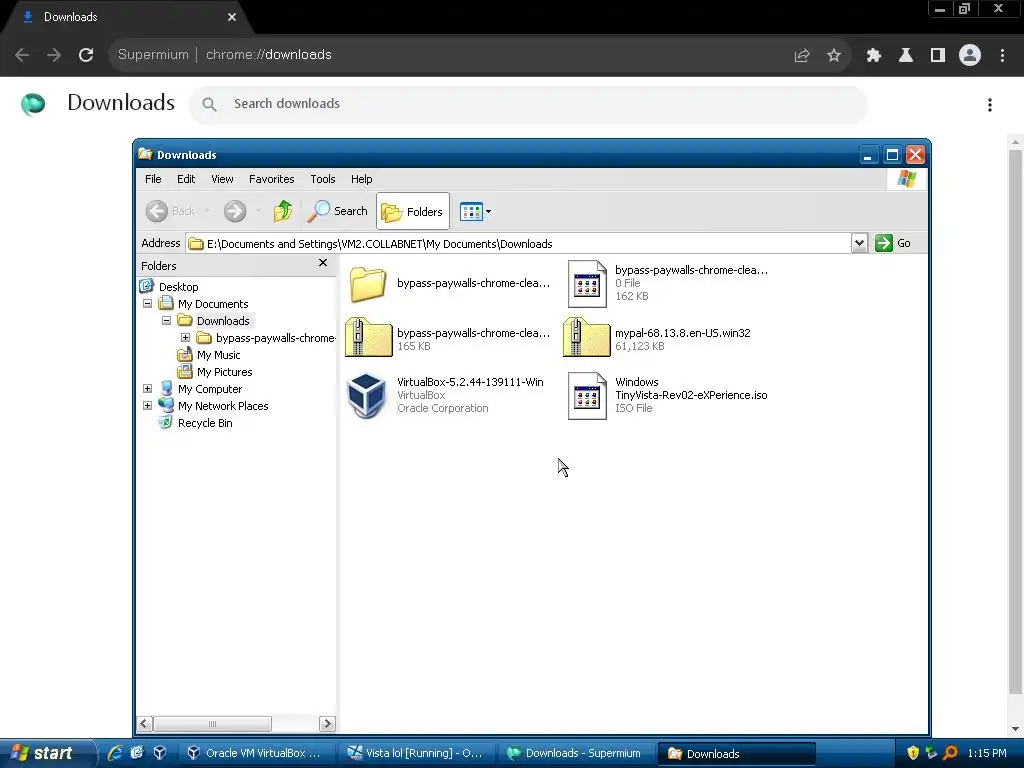Select the Downloads browser tab
The height and width of the screenshot is (768, 1024).
(x=127, y=17)
